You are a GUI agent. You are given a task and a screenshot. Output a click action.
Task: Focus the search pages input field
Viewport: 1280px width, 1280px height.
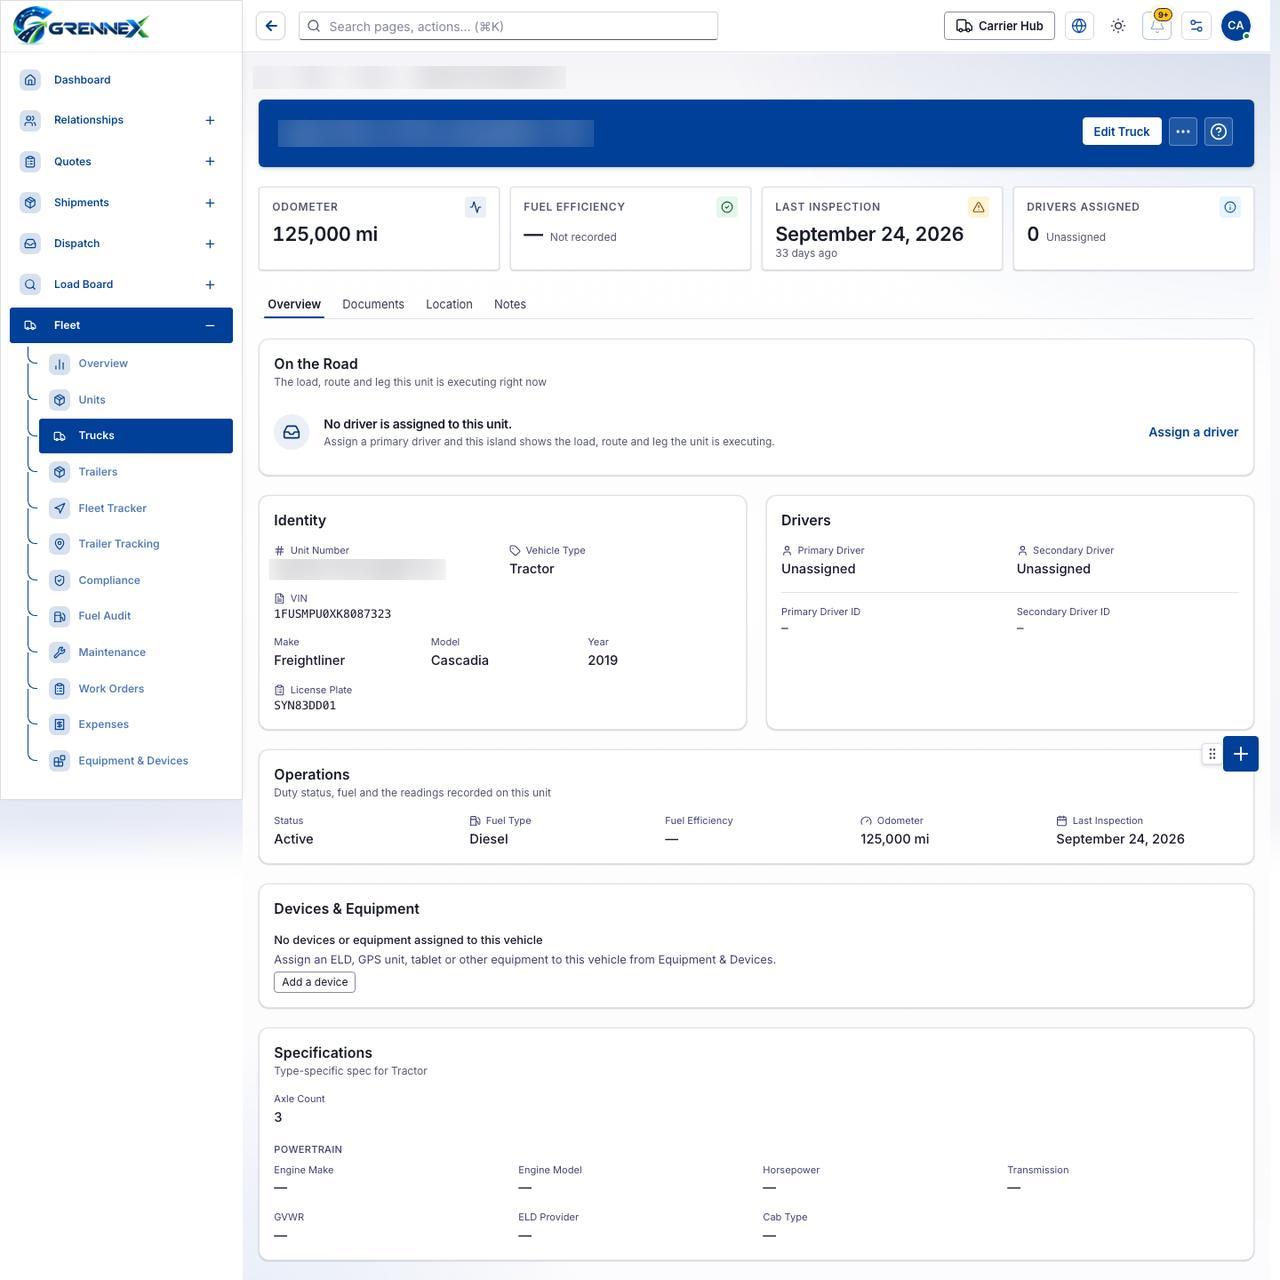point(508,26)
